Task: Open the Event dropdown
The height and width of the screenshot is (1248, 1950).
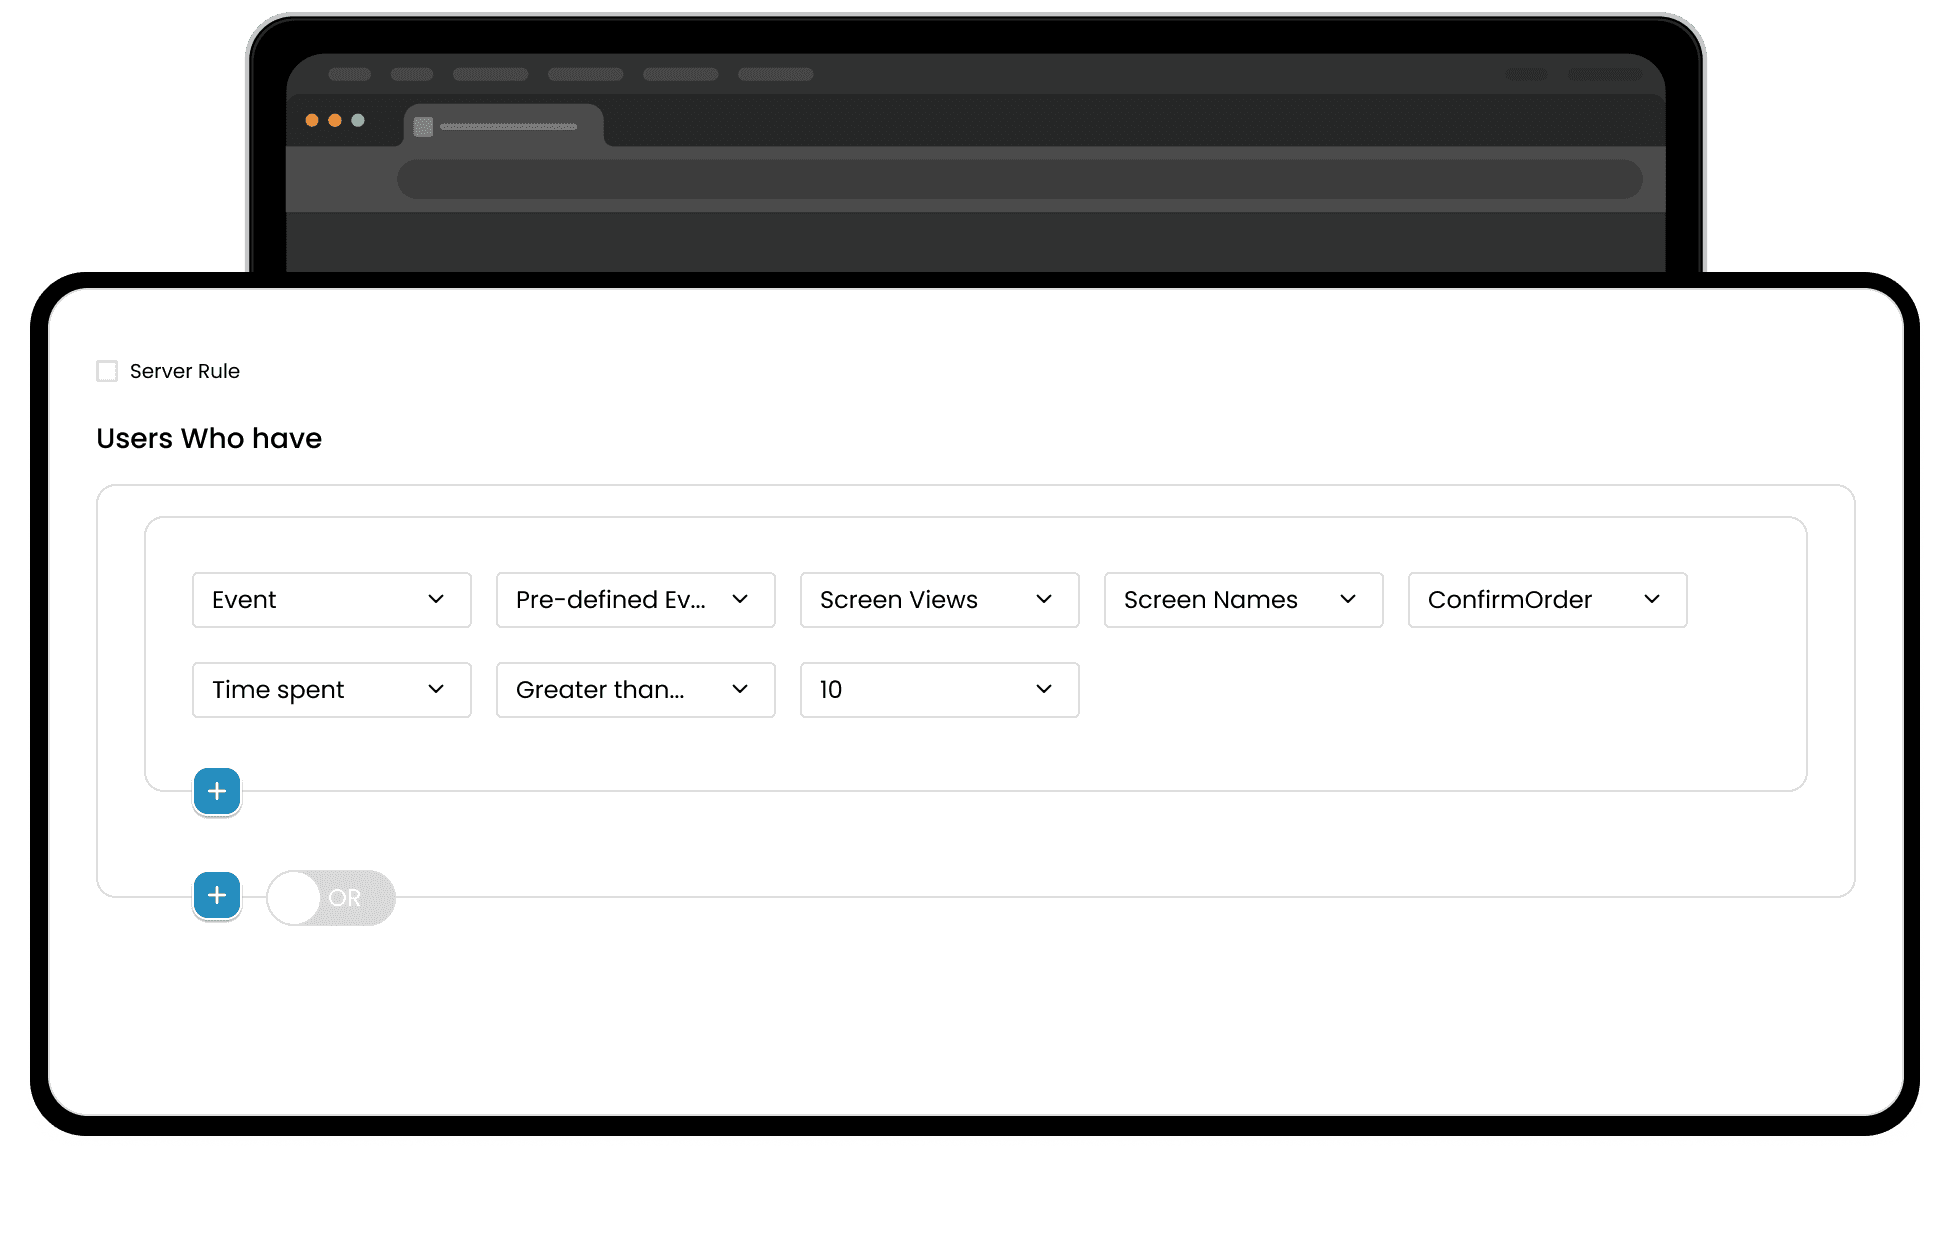Action: click(x=331, y=600)
